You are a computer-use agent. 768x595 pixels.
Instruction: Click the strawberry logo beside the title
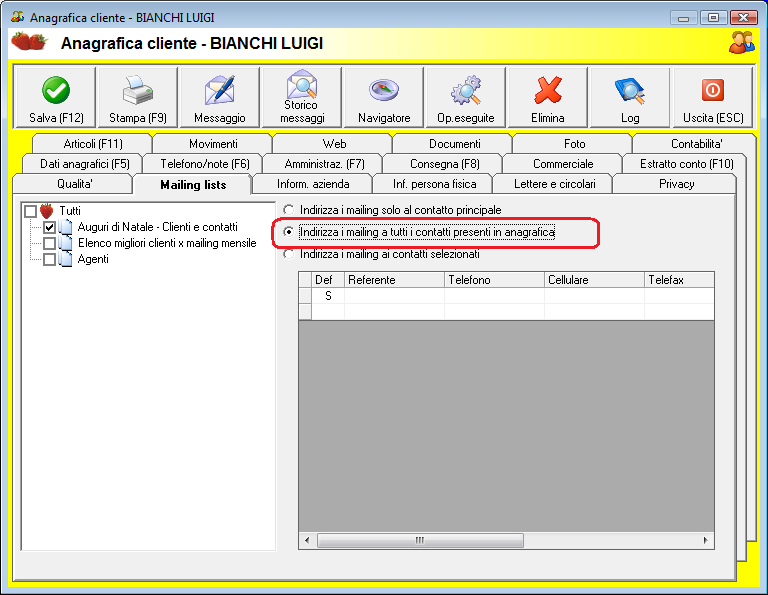pos(29,41)
